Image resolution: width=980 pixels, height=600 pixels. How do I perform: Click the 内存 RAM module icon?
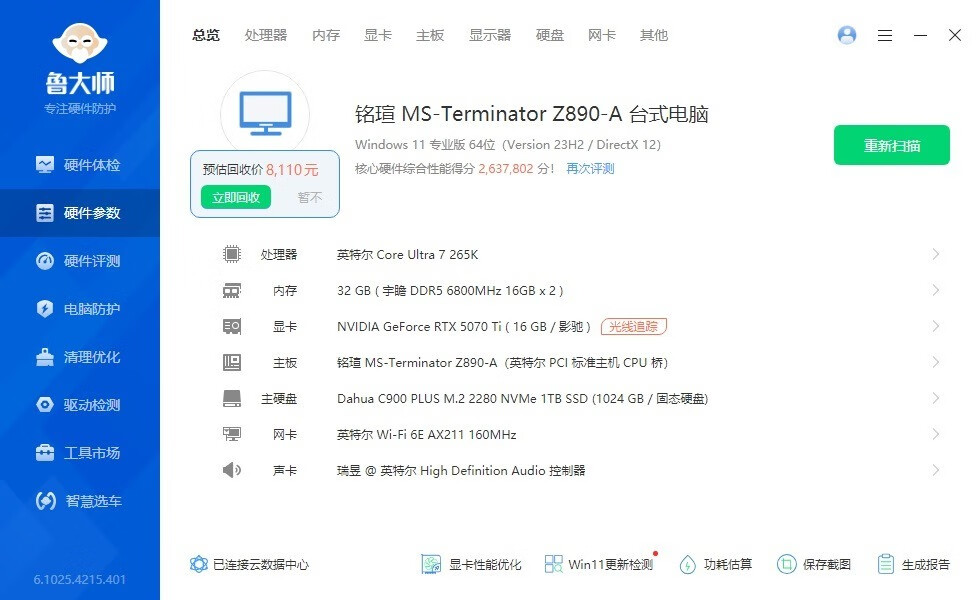232,291
